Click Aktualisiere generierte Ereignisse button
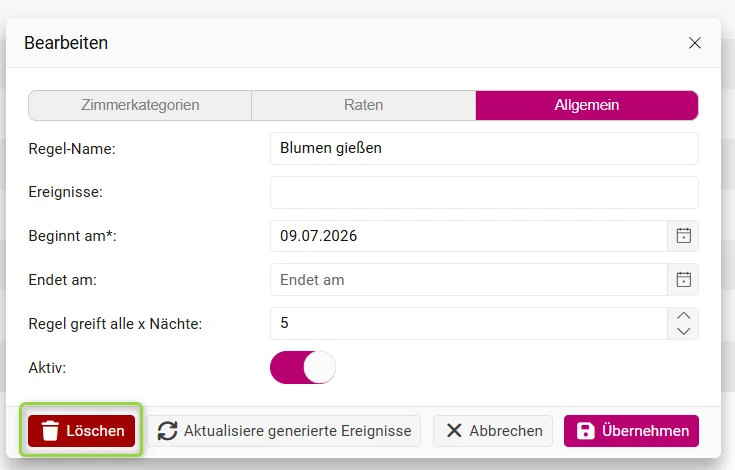Image resolution: width=735 pixels, height=470 pixels. click(x=284, y=431)
